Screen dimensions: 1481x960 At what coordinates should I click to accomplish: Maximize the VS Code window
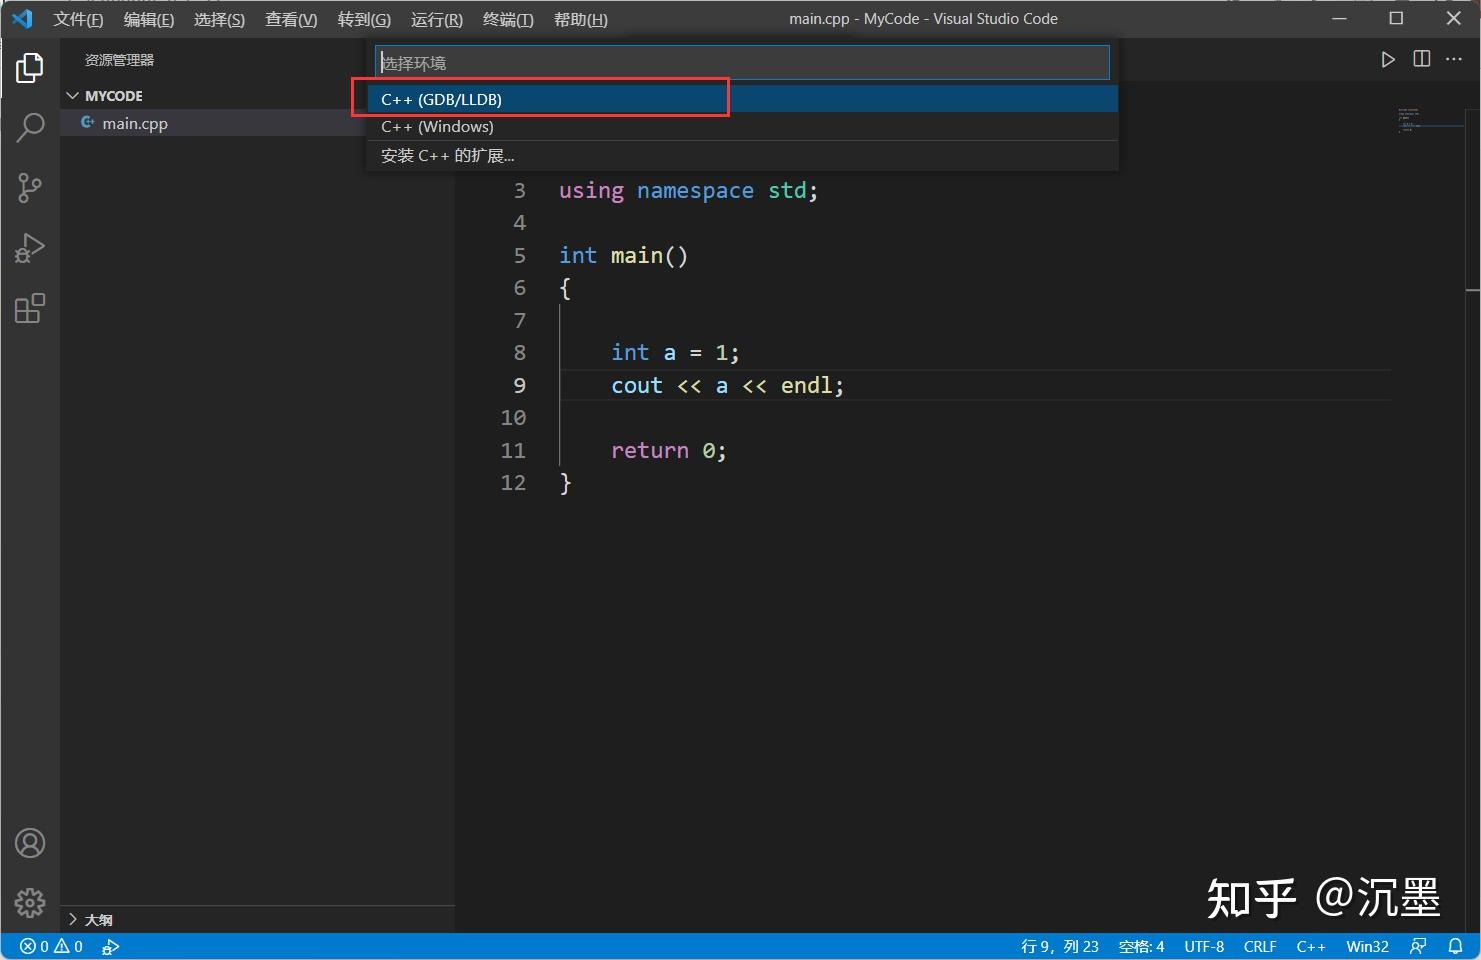pyautogui.click(x=1396, y=19)
